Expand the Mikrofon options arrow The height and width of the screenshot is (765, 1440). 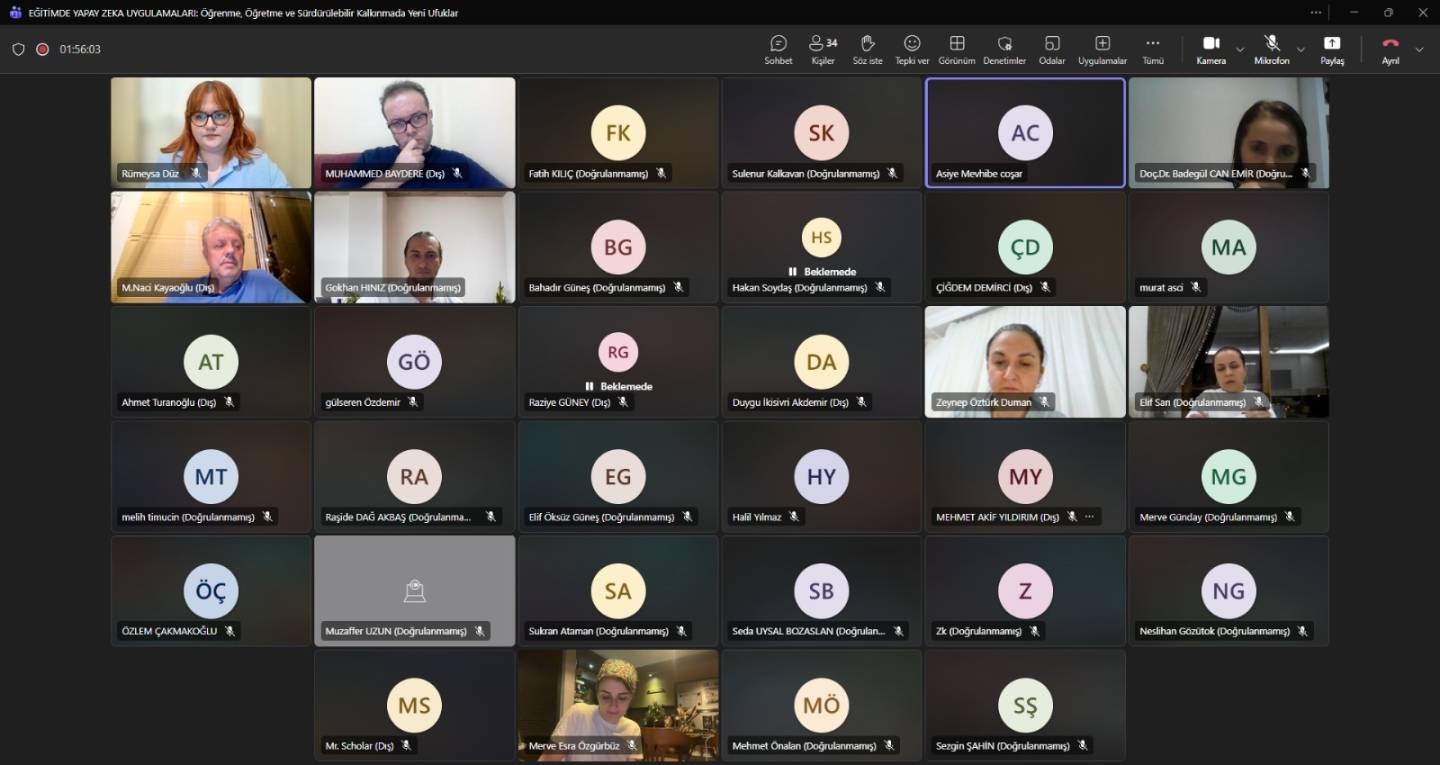coord(1301,49)
